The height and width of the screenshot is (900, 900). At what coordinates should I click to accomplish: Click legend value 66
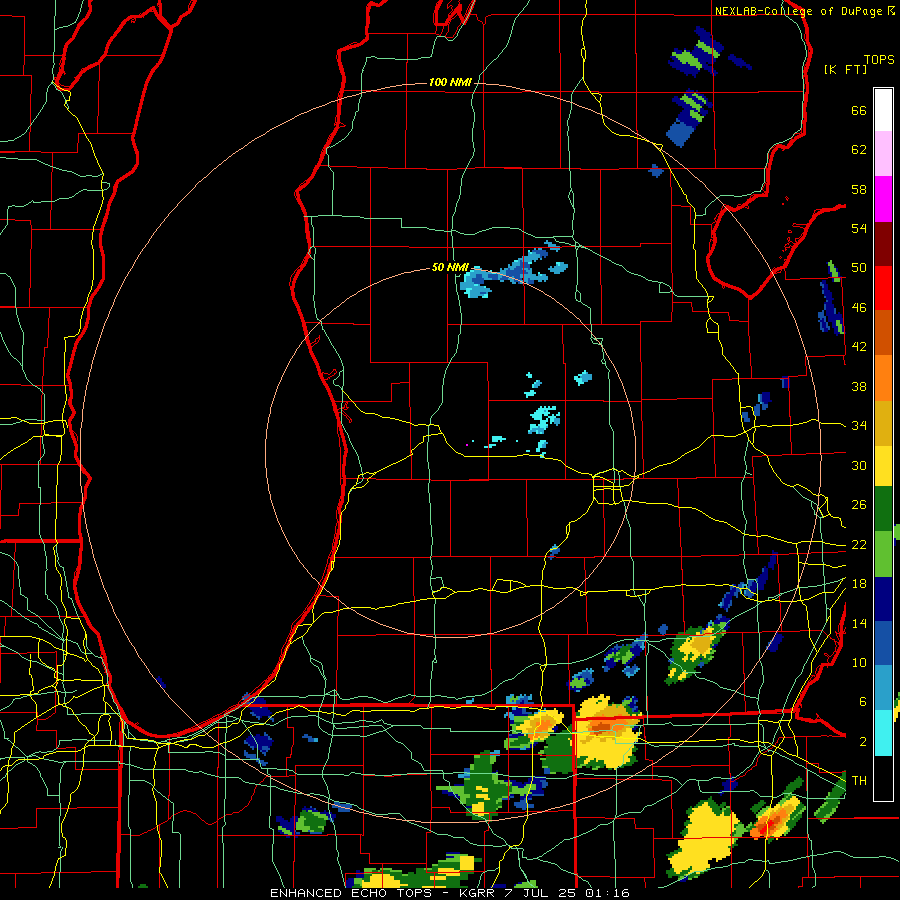(x=859, y=110)
